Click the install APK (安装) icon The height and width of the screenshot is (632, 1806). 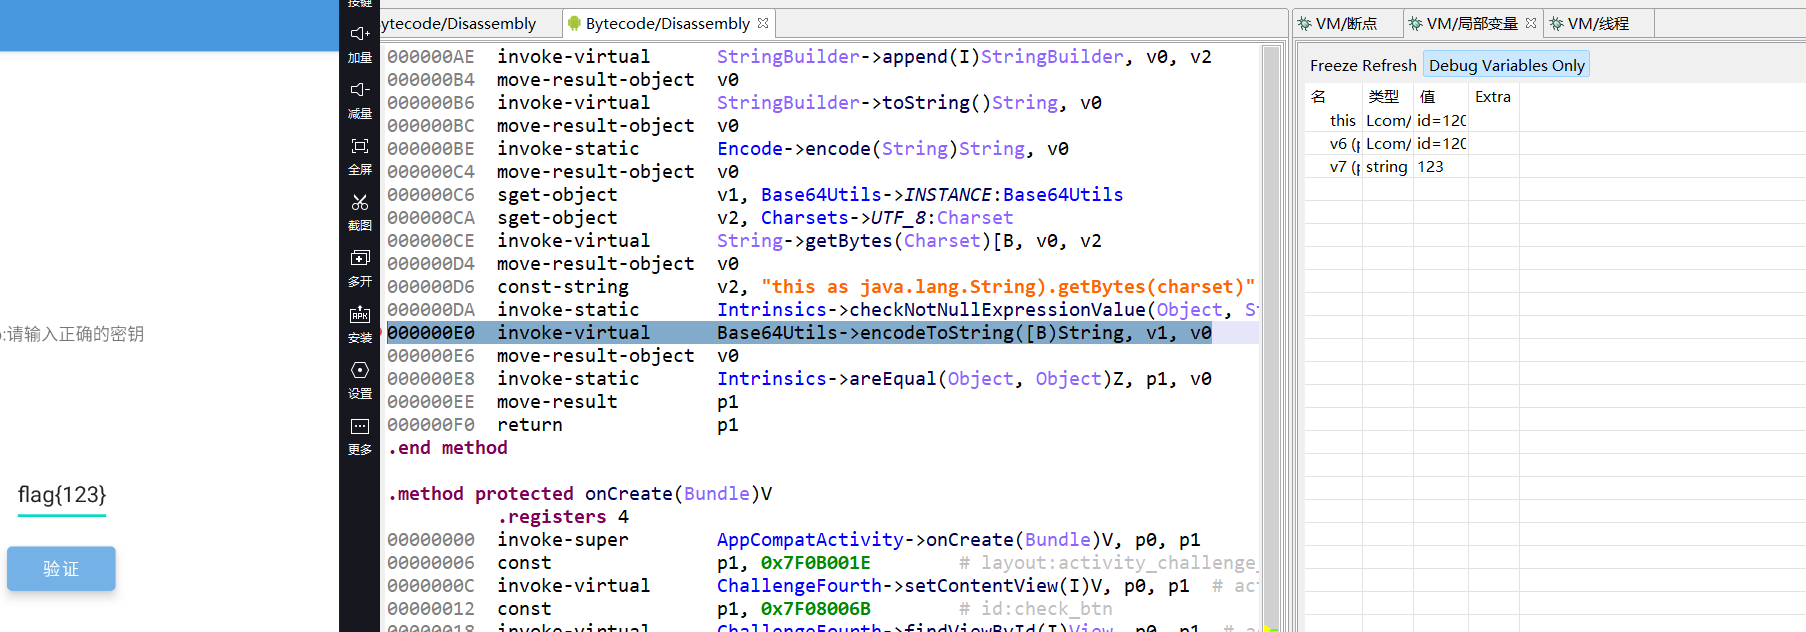[x=360, y=314]
